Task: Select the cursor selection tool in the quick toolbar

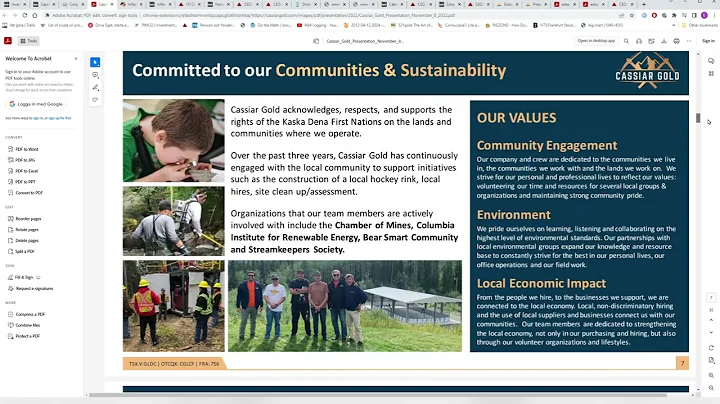Action: coord(95,62)
